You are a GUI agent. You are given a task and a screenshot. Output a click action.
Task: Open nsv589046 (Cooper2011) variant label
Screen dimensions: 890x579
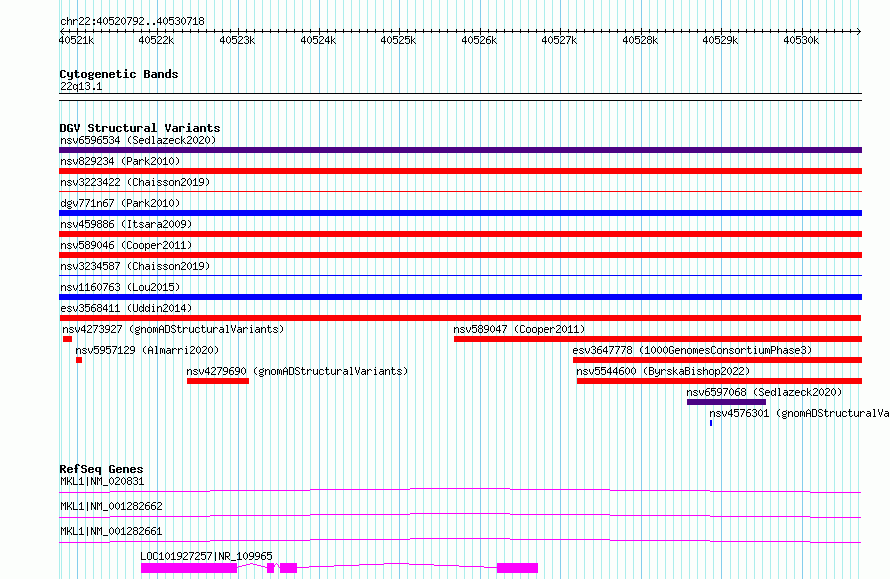pos(126,245)
